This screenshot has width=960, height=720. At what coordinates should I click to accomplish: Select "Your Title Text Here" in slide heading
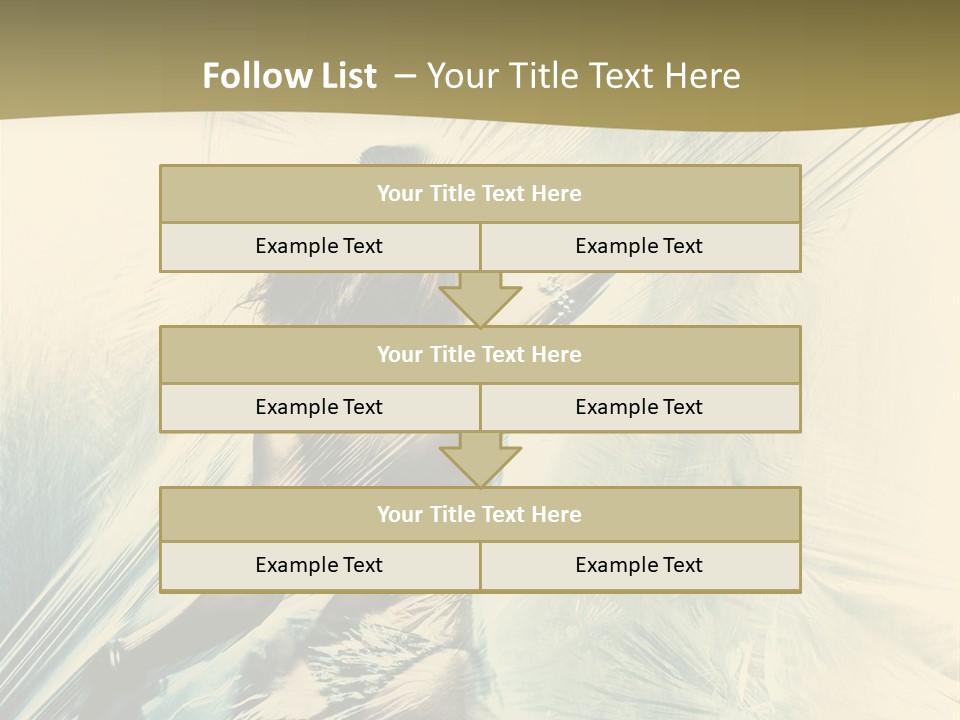(x=583, y=76)
